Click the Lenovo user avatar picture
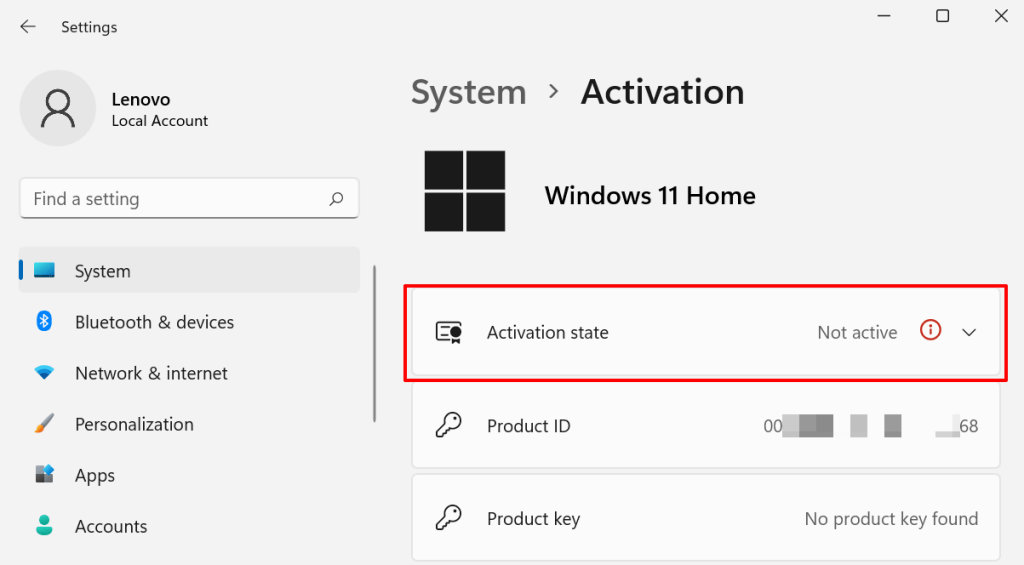Screen dimensions: 1024x565 58,108
